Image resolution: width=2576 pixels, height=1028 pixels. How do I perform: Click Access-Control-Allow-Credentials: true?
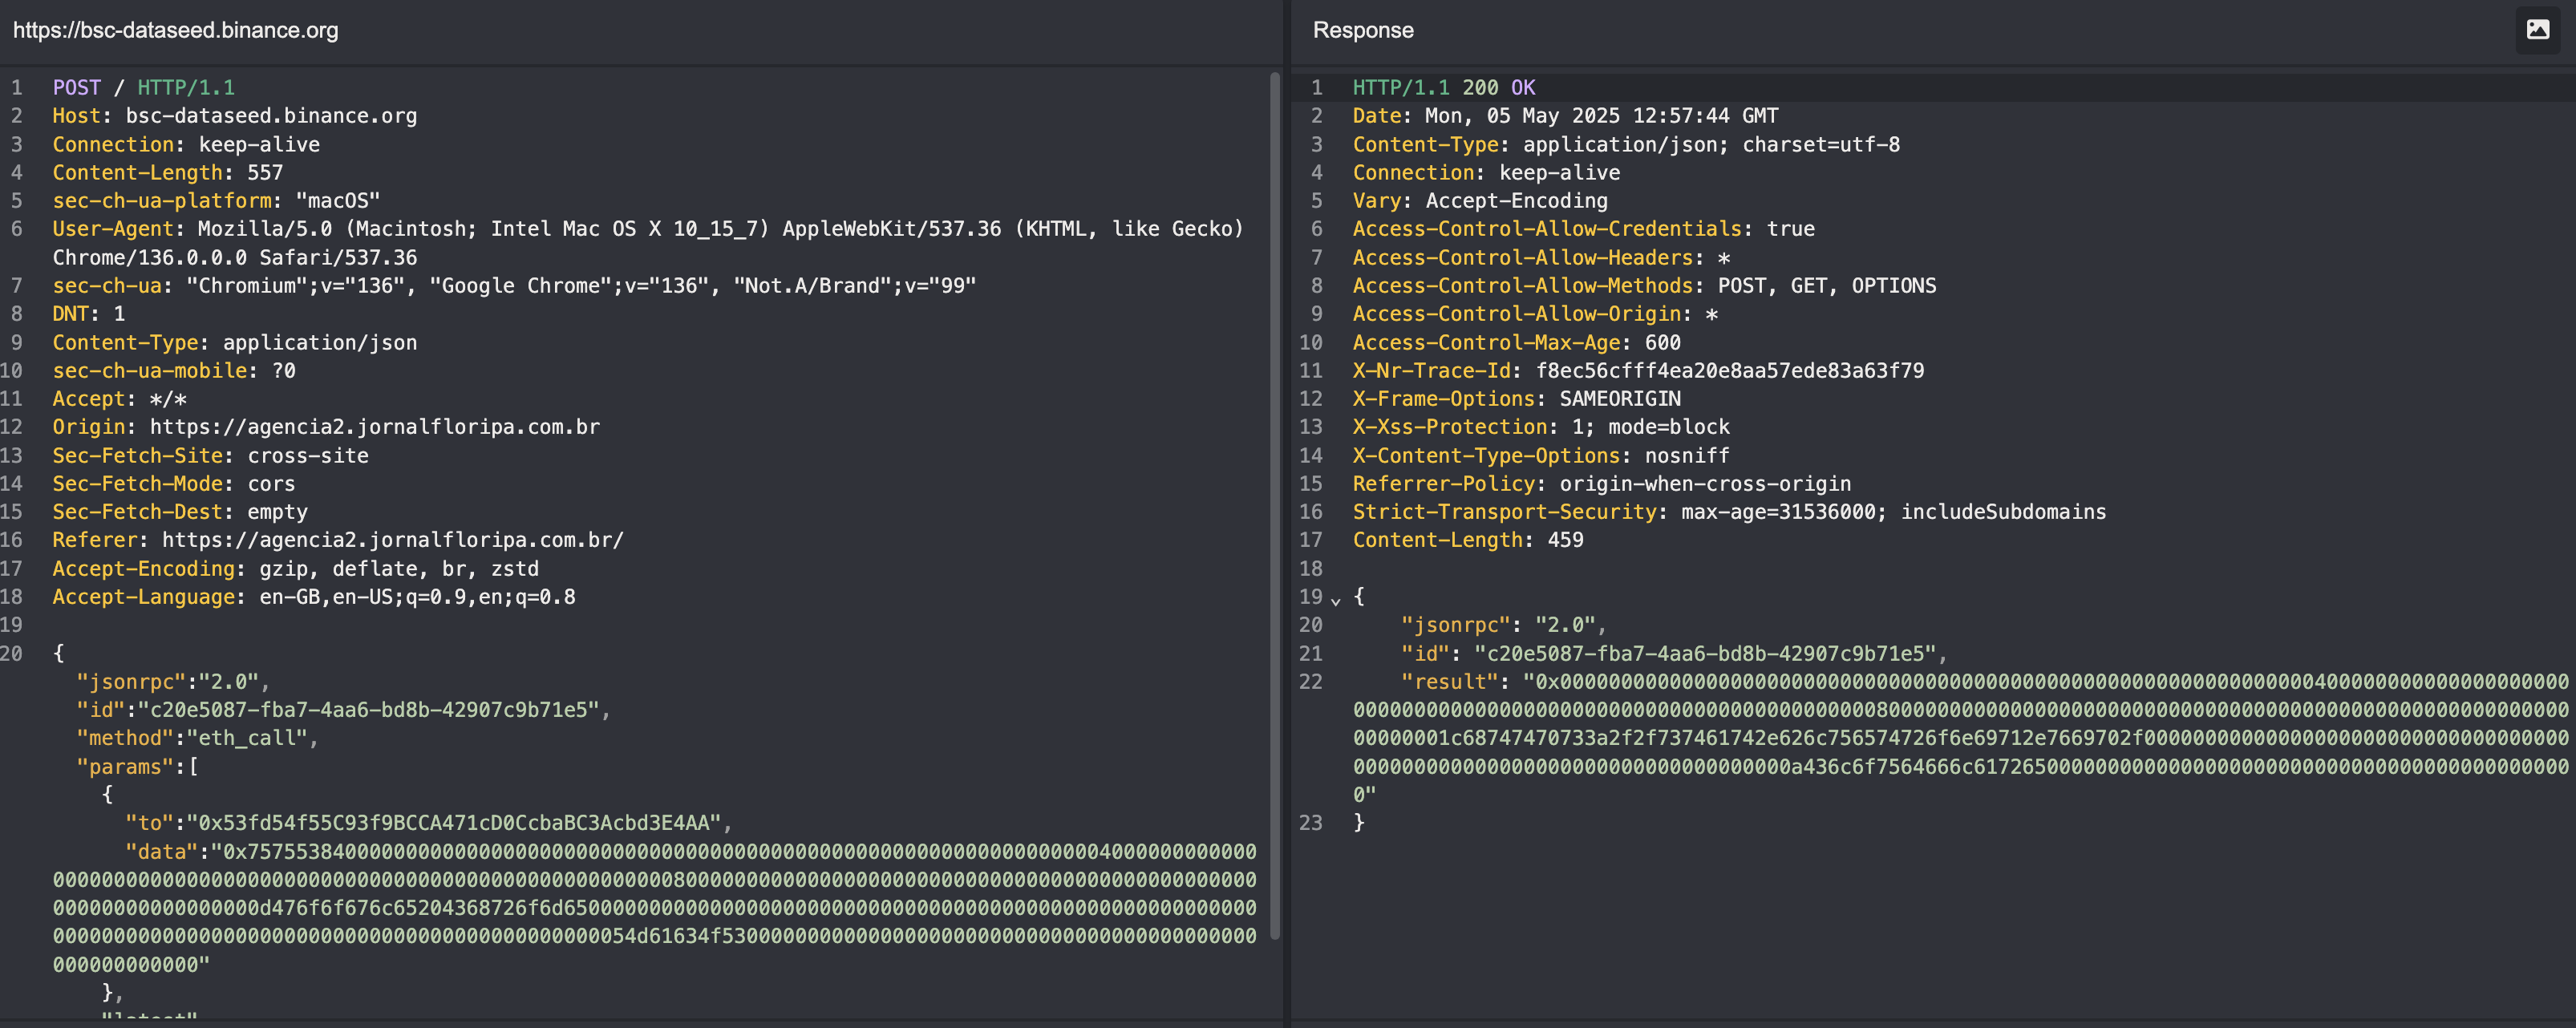(x=1584, y=229)
